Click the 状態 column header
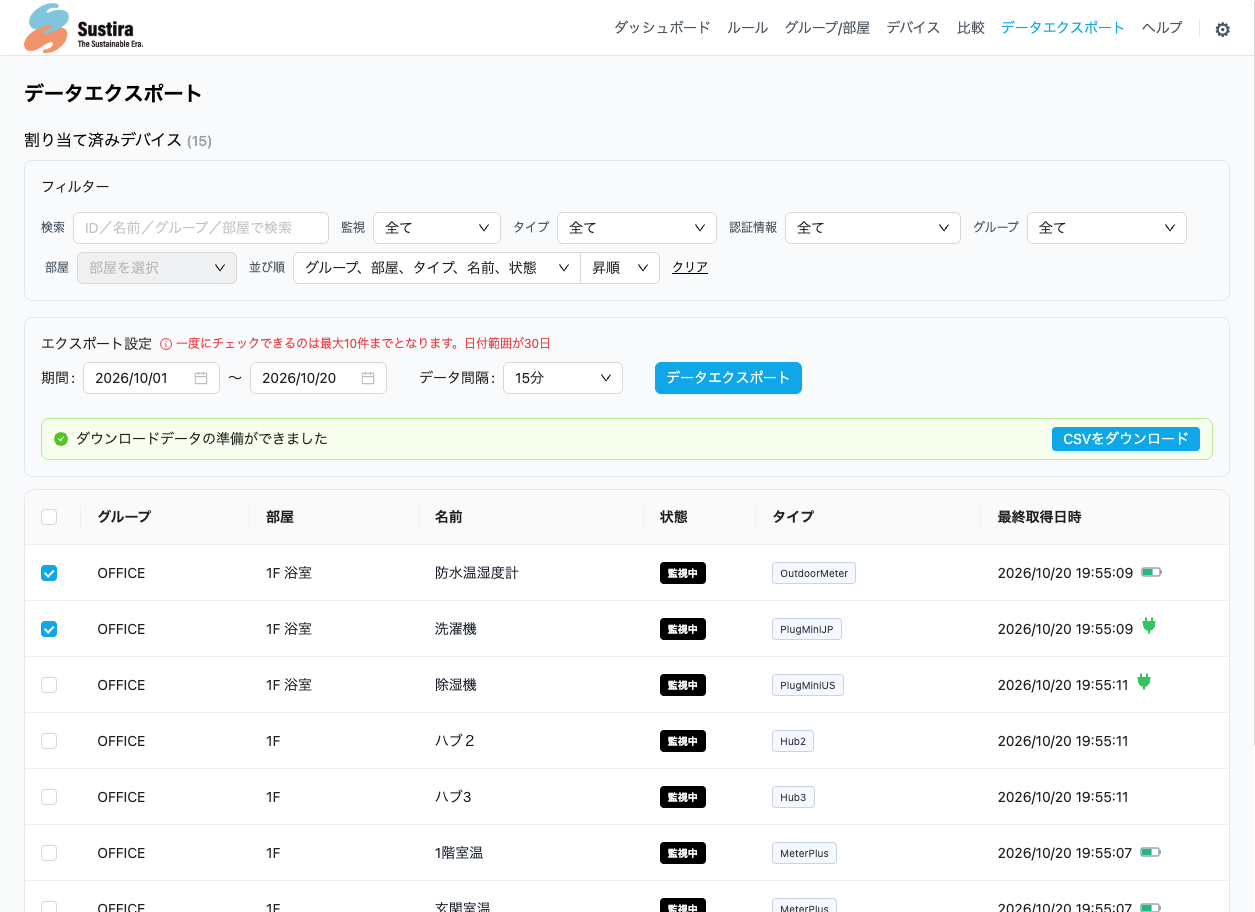Viewport: 1255px width, 912px height. click(674, 517)
